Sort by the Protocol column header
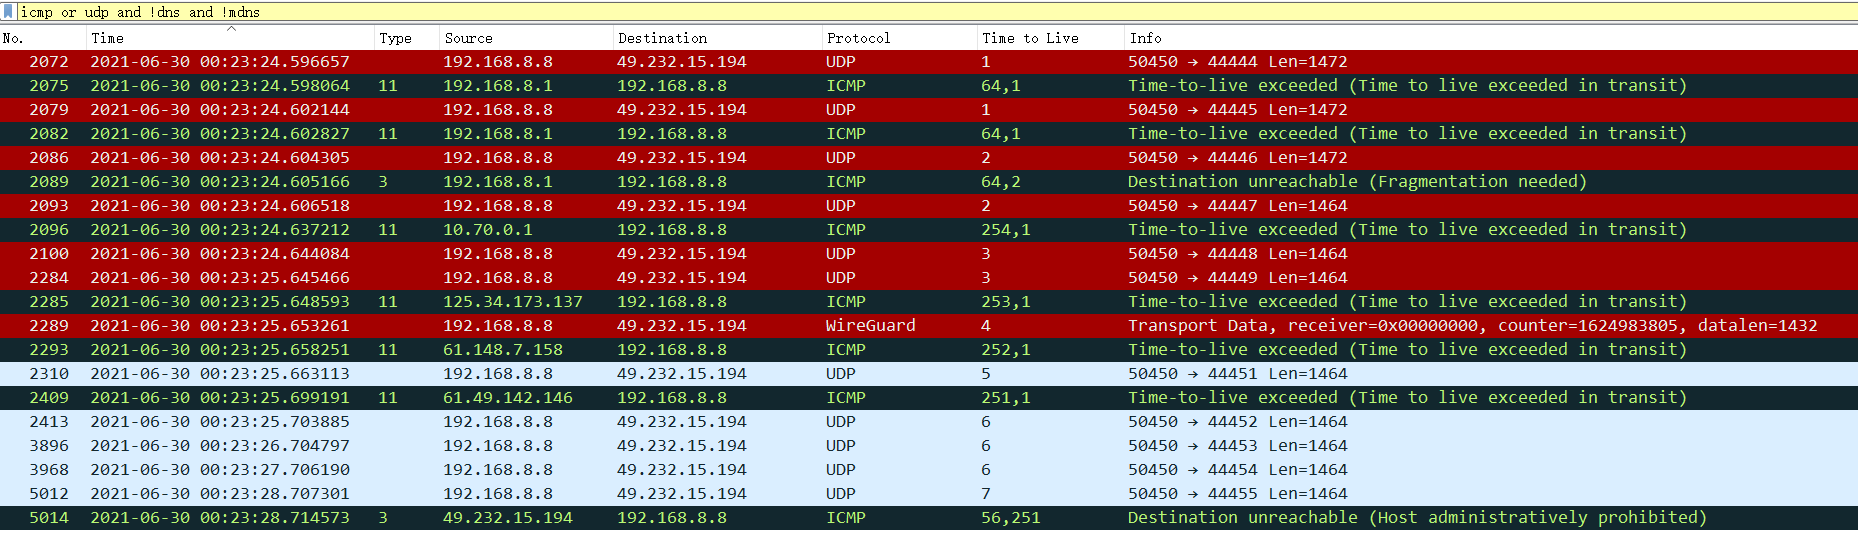 click(x=899, y=38)
